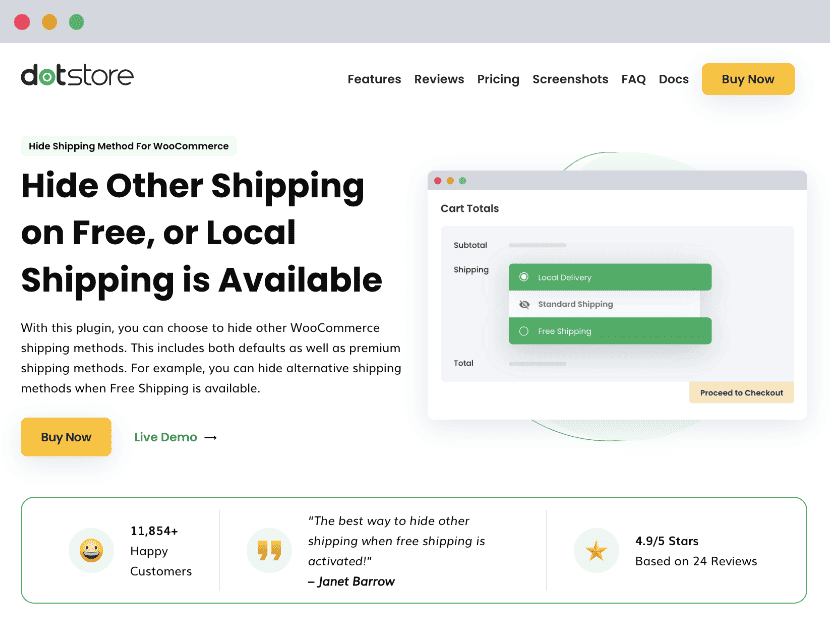The width and height of the screenshot is (830, 628).
Task: Click the smiley face happy customers icon
Action: coord(91,550)
